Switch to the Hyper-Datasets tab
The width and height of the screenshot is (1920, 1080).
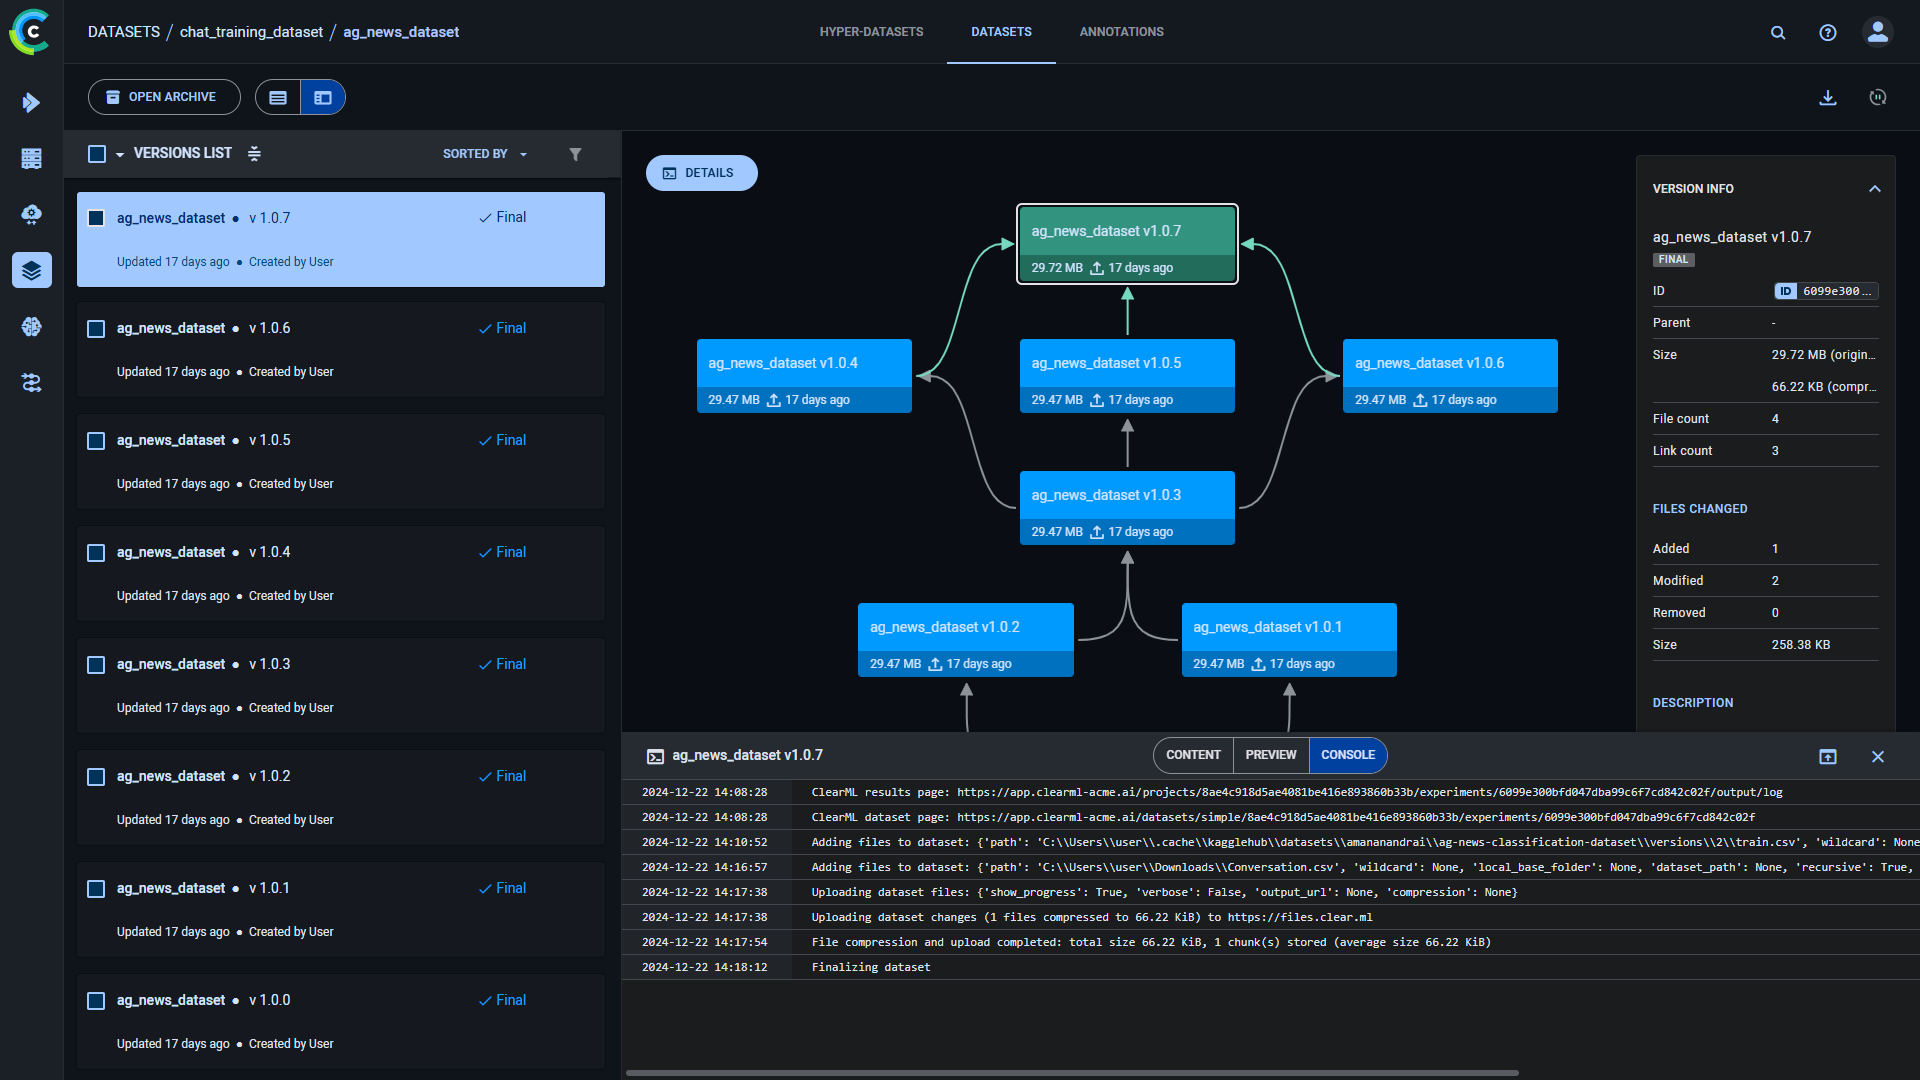click(871, 32)
